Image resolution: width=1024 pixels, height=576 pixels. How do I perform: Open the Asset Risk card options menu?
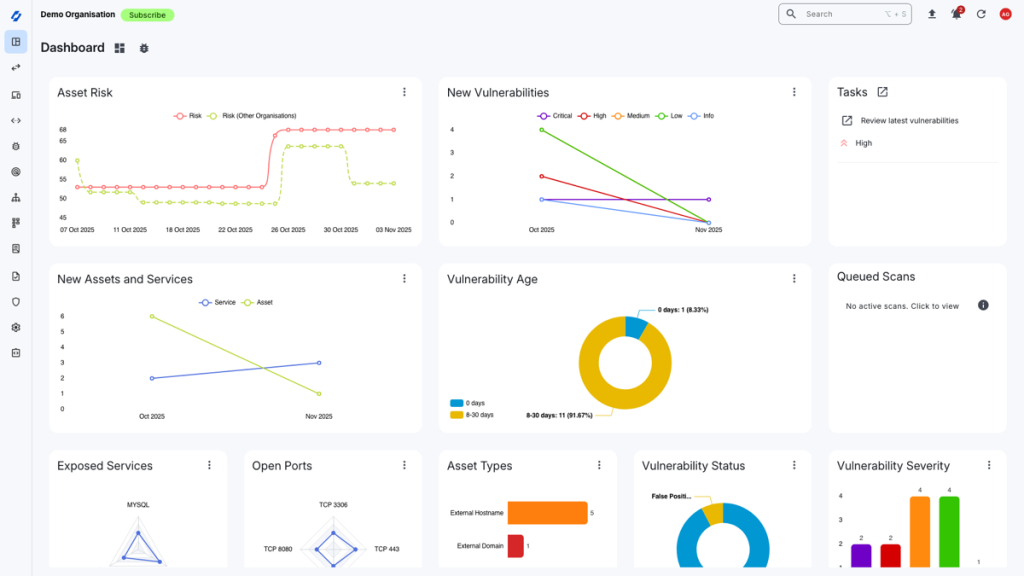[x=404, y=91]
